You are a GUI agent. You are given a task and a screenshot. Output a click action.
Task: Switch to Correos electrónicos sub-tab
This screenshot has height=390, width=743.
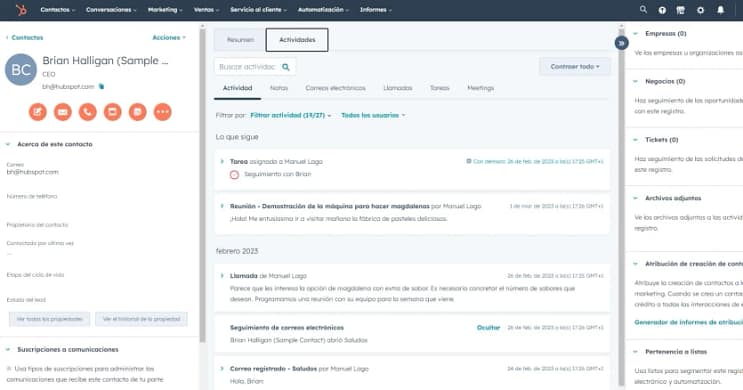pos(335,88)
